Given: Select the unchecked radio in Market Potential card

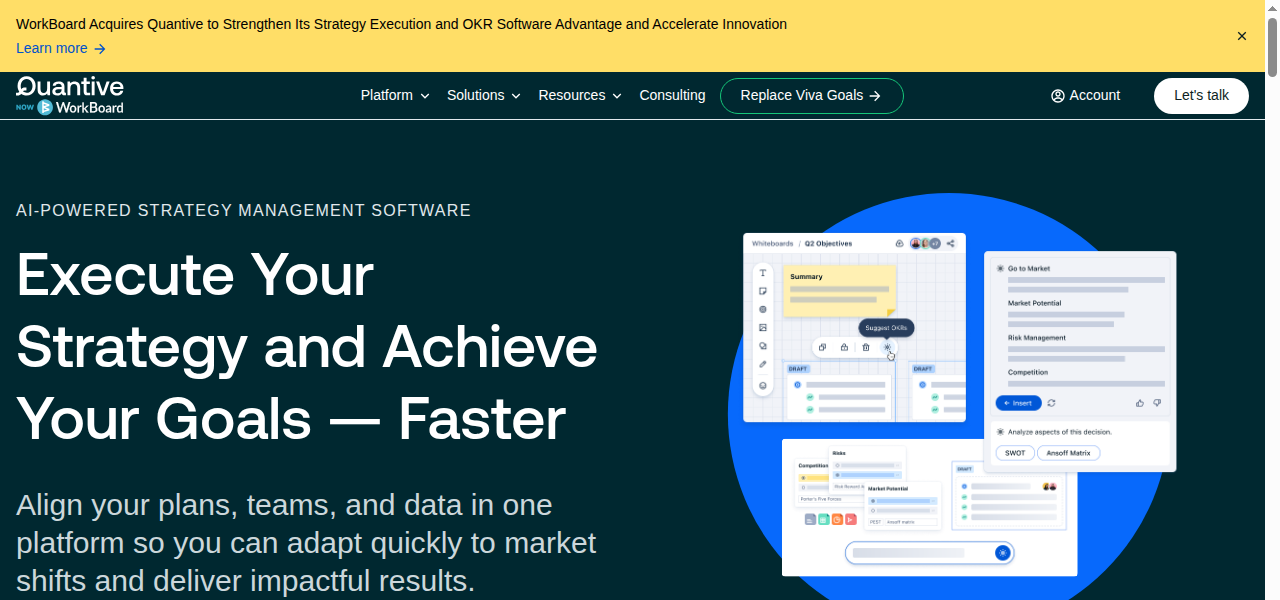Looking at the screenshot, I should (873, 510).
